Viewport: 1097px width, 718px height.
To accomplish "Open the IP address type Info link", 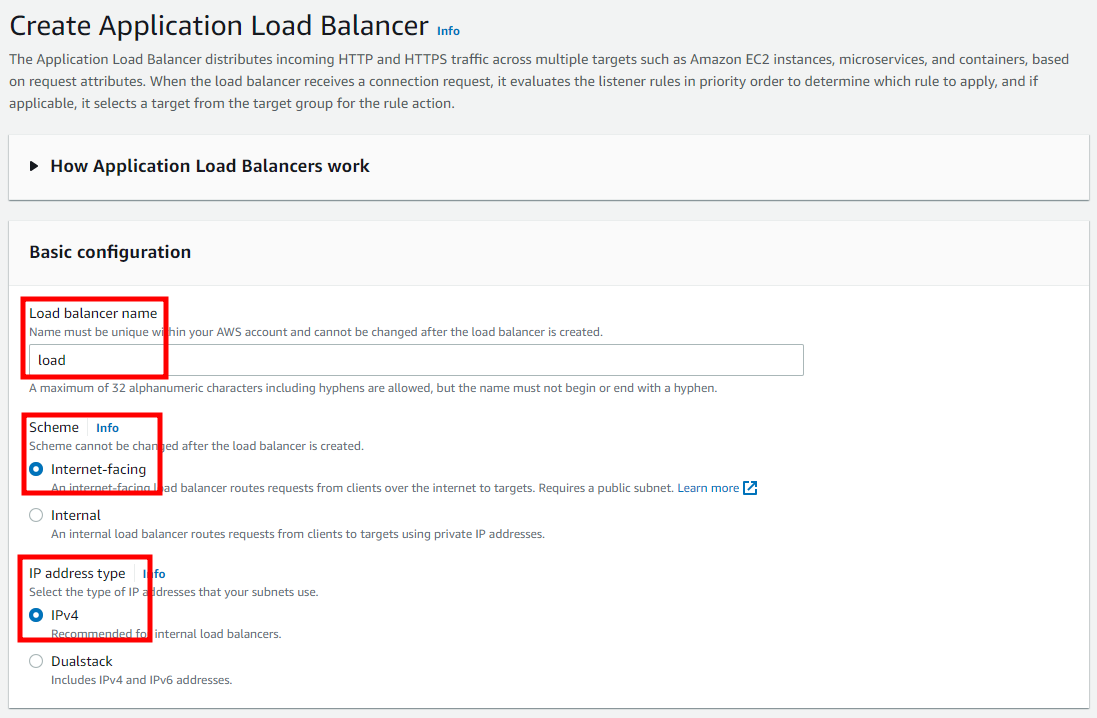I will tap(154, 574).
